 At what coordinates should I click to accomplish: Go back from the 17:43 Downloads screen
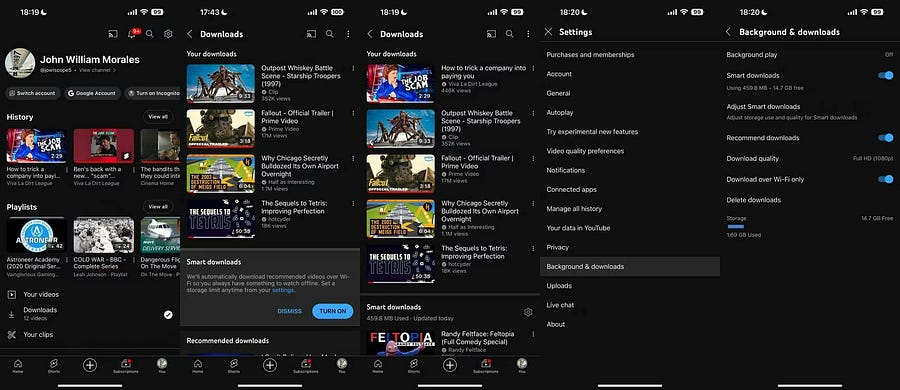(190, 34)
